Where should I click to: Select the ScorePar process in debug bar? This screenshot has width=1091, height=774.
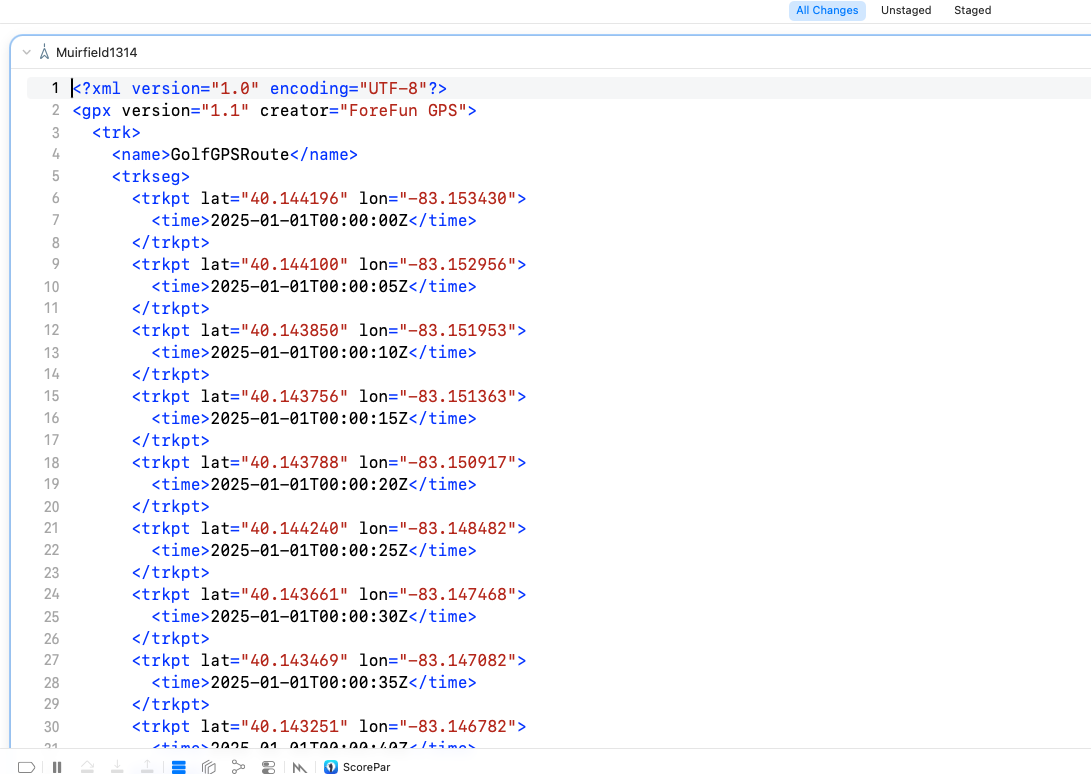tap(366, 767)
